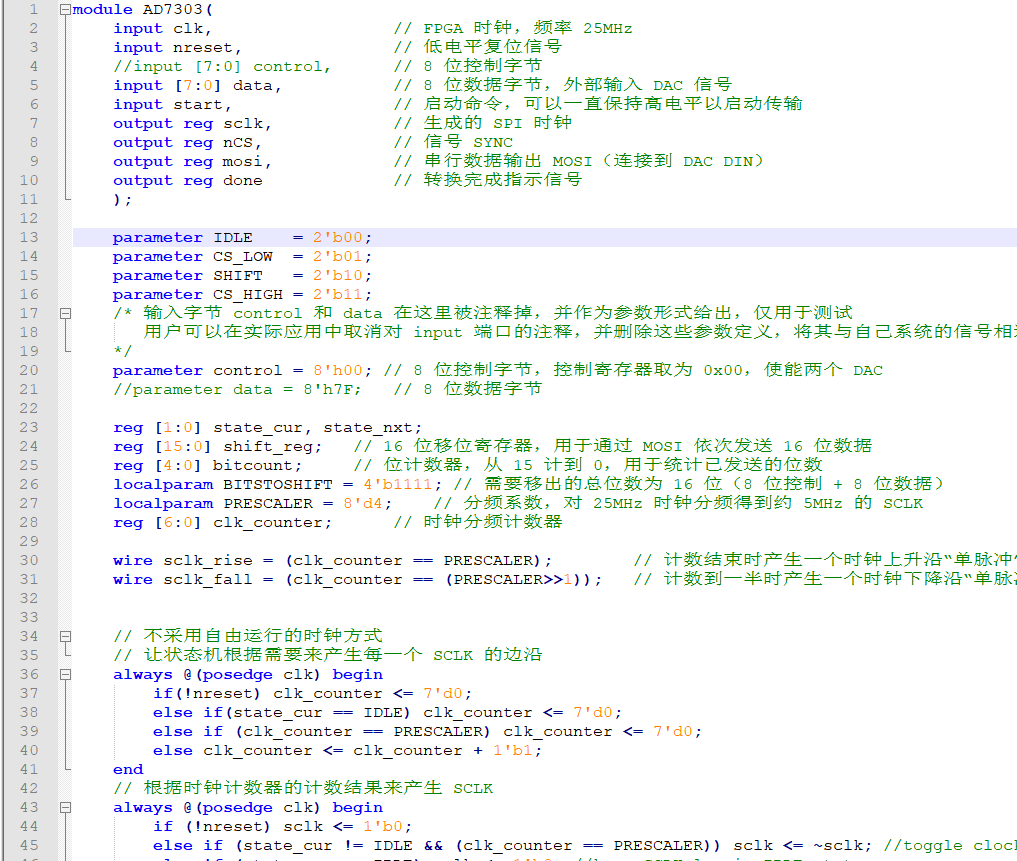Screen dimensions: 1017x861
Task: Click 'always @(posedge clk) begin' on line 43
Action: tap(248, 808)
